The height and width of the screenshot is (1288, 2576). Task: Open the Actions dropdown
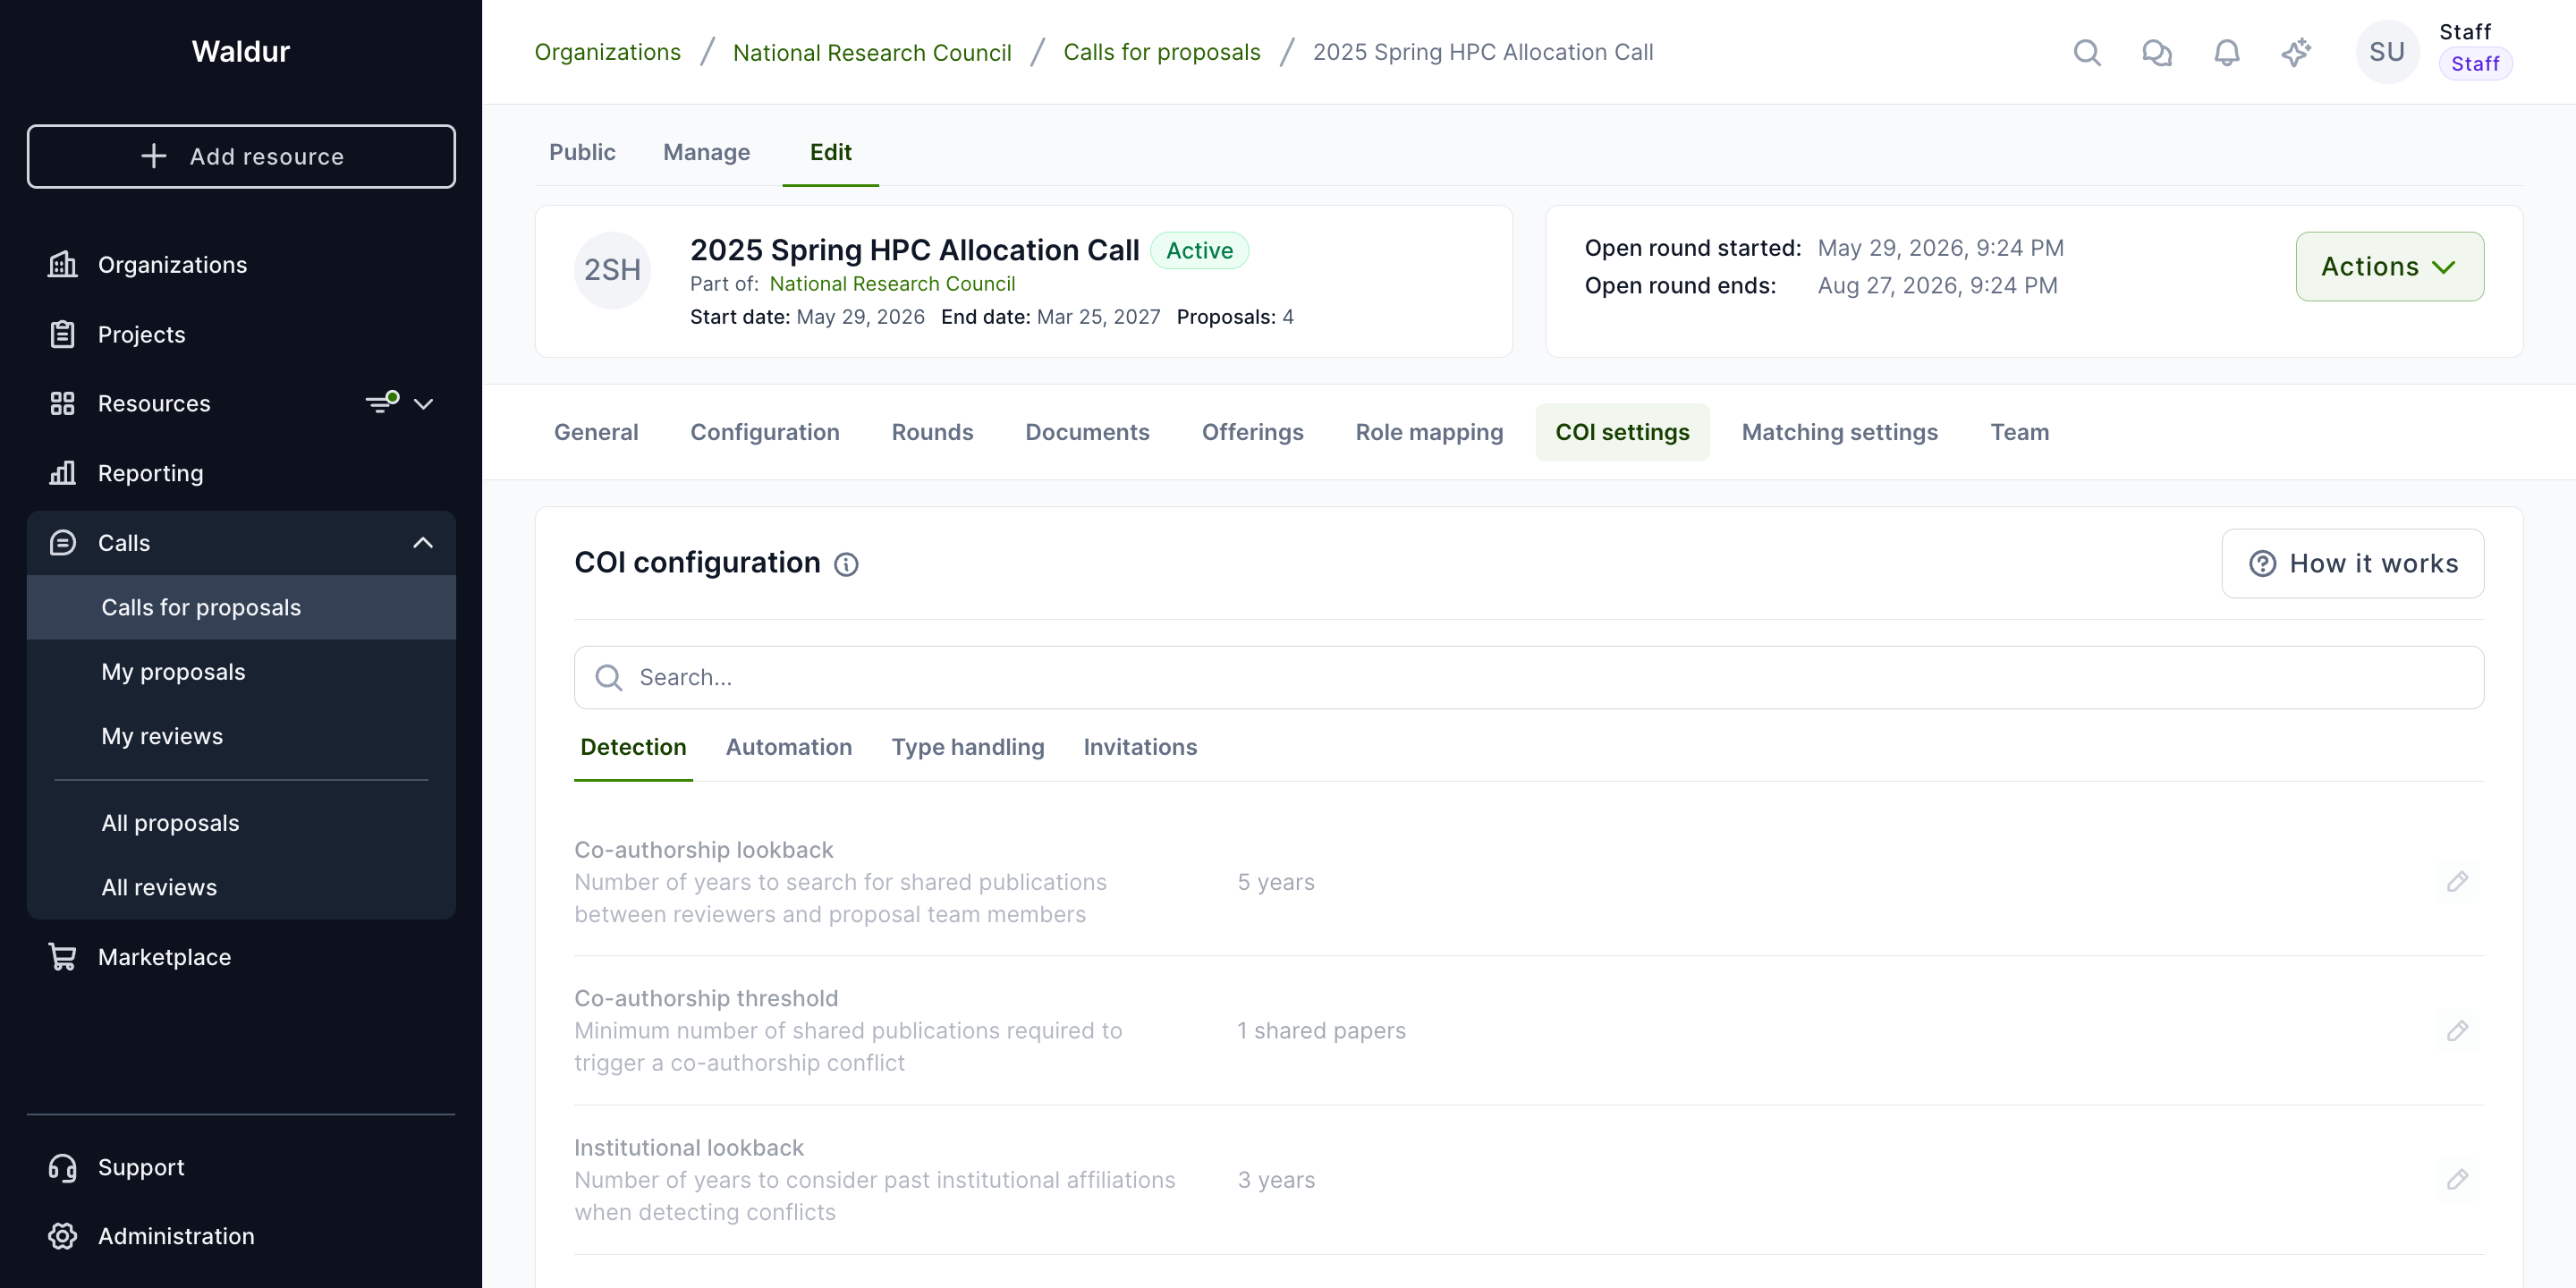[2389, 266]
